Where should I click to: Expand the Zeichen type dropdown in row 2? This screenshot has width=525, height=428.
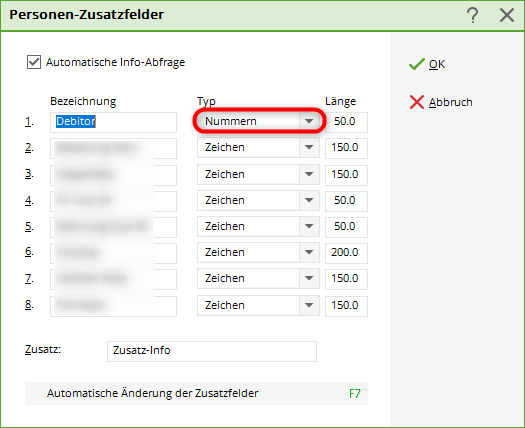pyautogui.click(x=309, y=147)
